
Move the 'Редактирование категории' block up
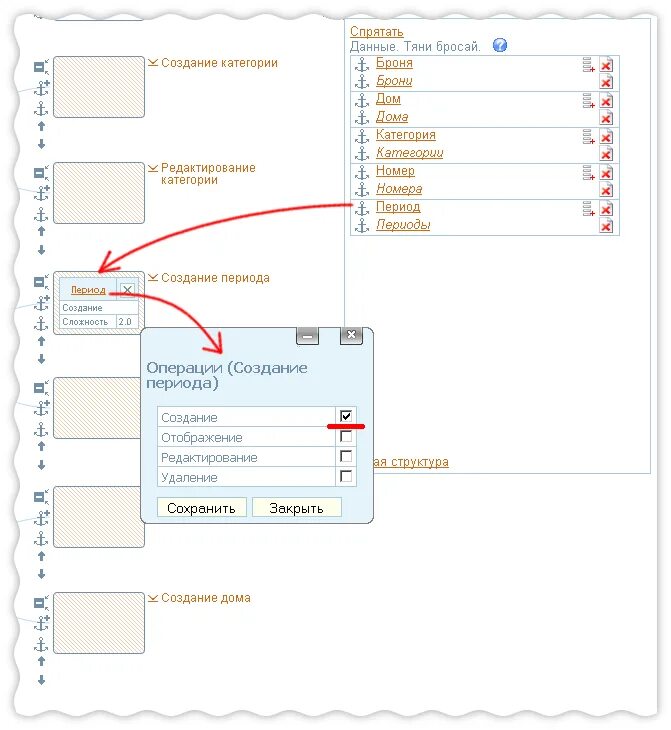[x=41, y=231]
